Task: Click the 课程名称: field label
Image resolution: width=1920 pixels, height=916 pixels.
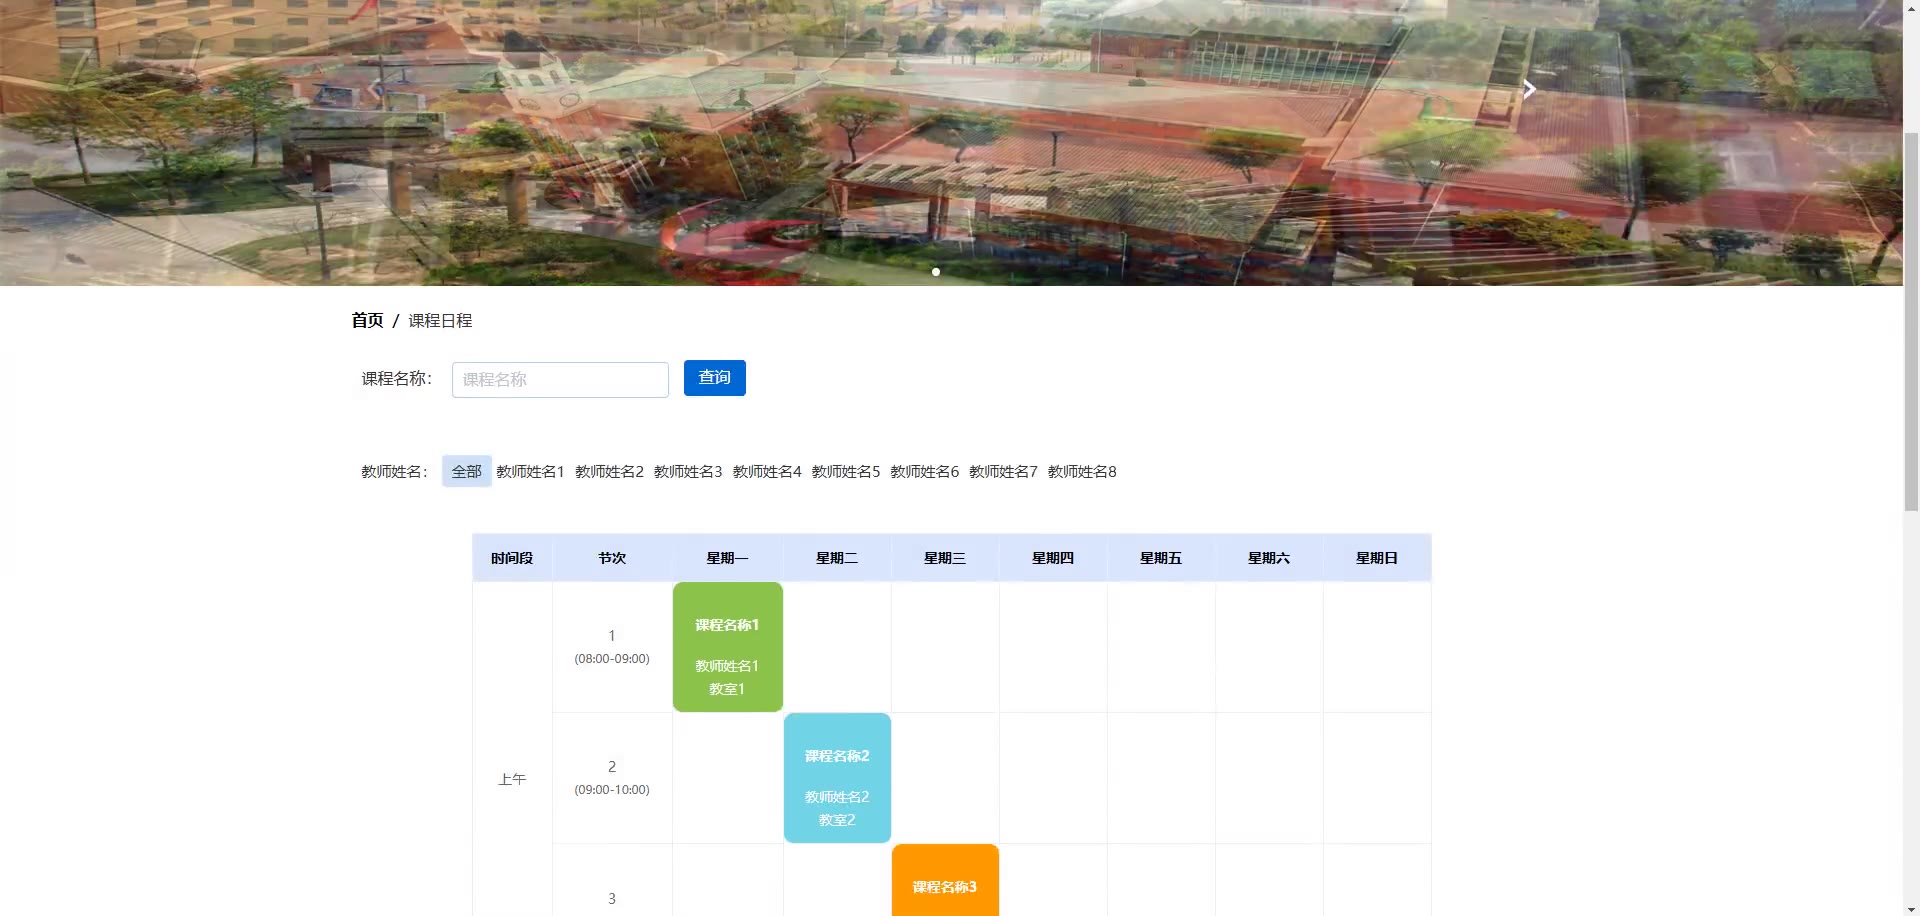Action: point(397,379)
